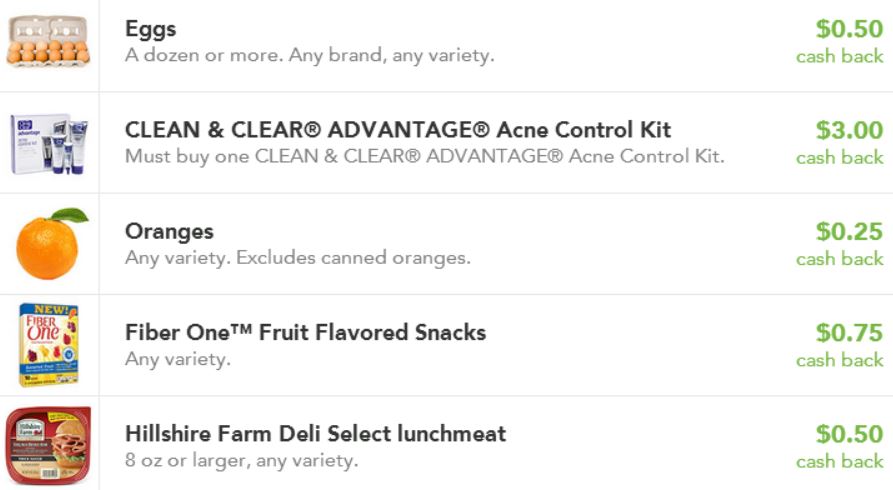The width and height of the screenshot is (893, 490).
Task: Click the Hillshire Farm lunchmeat package image
Action: click(x=48, y=444)
